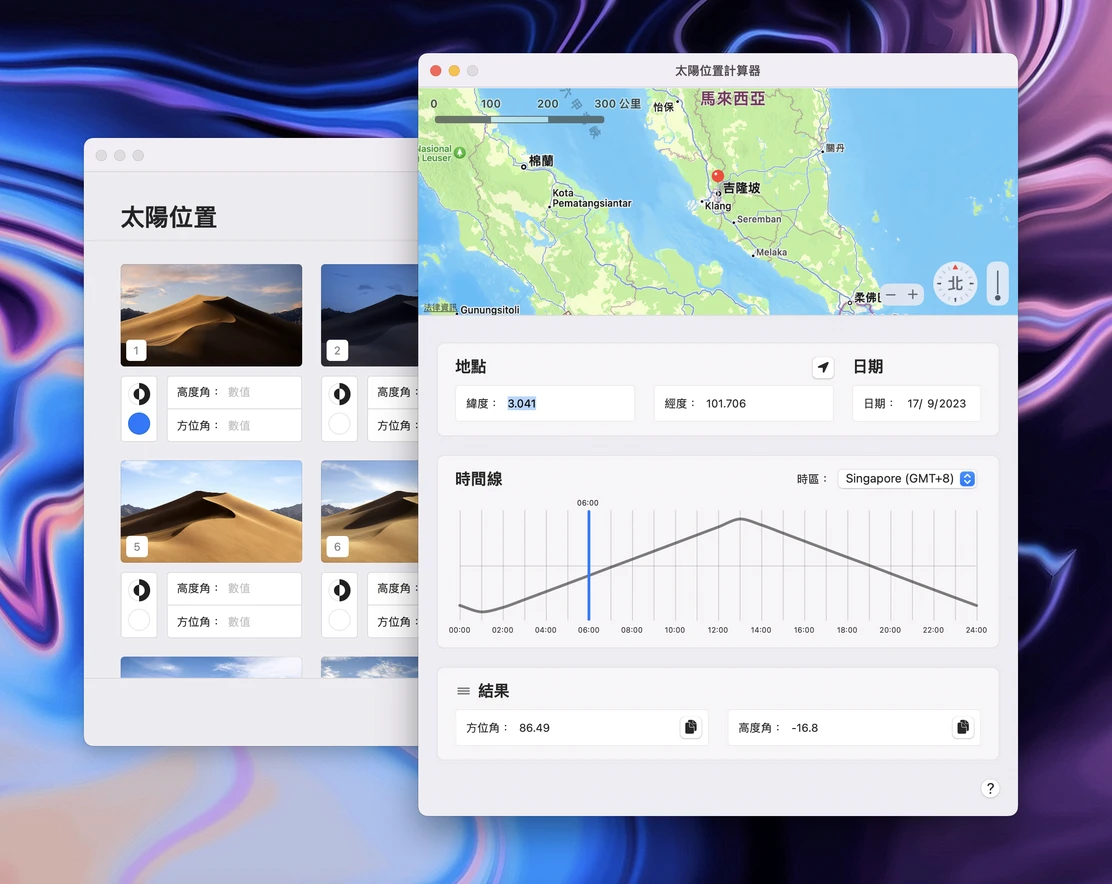Click the Medan (棉蘭) label on the map
1112x884 pixels.
click(541, 161)
